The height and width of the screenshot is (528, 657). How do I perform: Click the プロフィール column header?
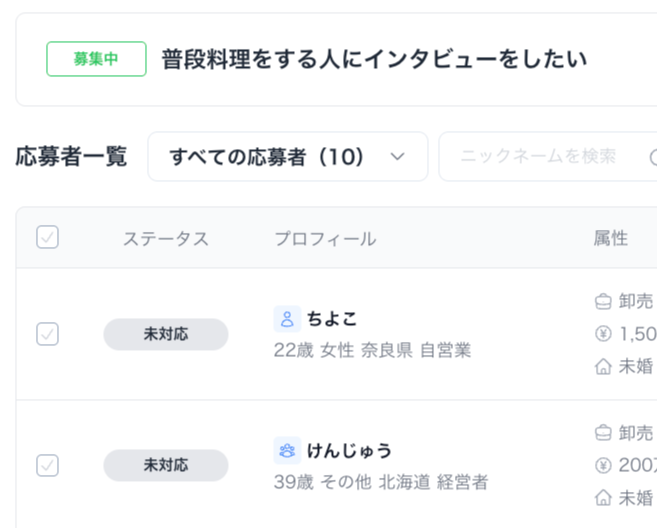coord(325,238)
